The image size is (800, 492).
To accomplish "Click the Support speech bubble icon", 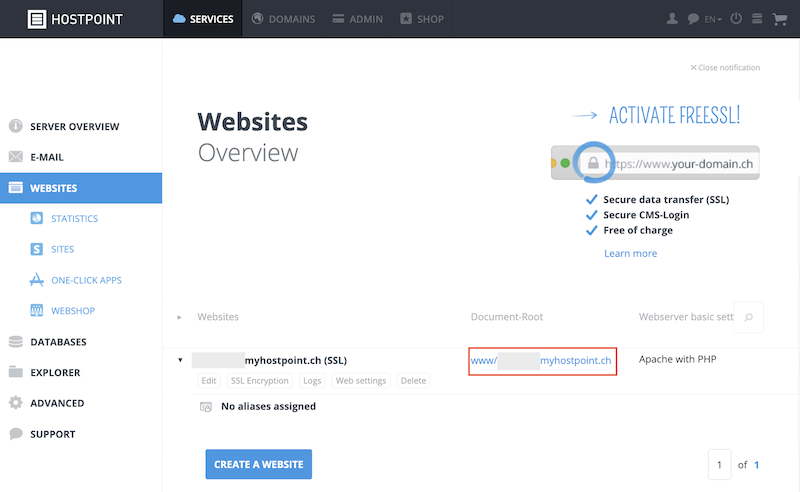I will 16,434.
